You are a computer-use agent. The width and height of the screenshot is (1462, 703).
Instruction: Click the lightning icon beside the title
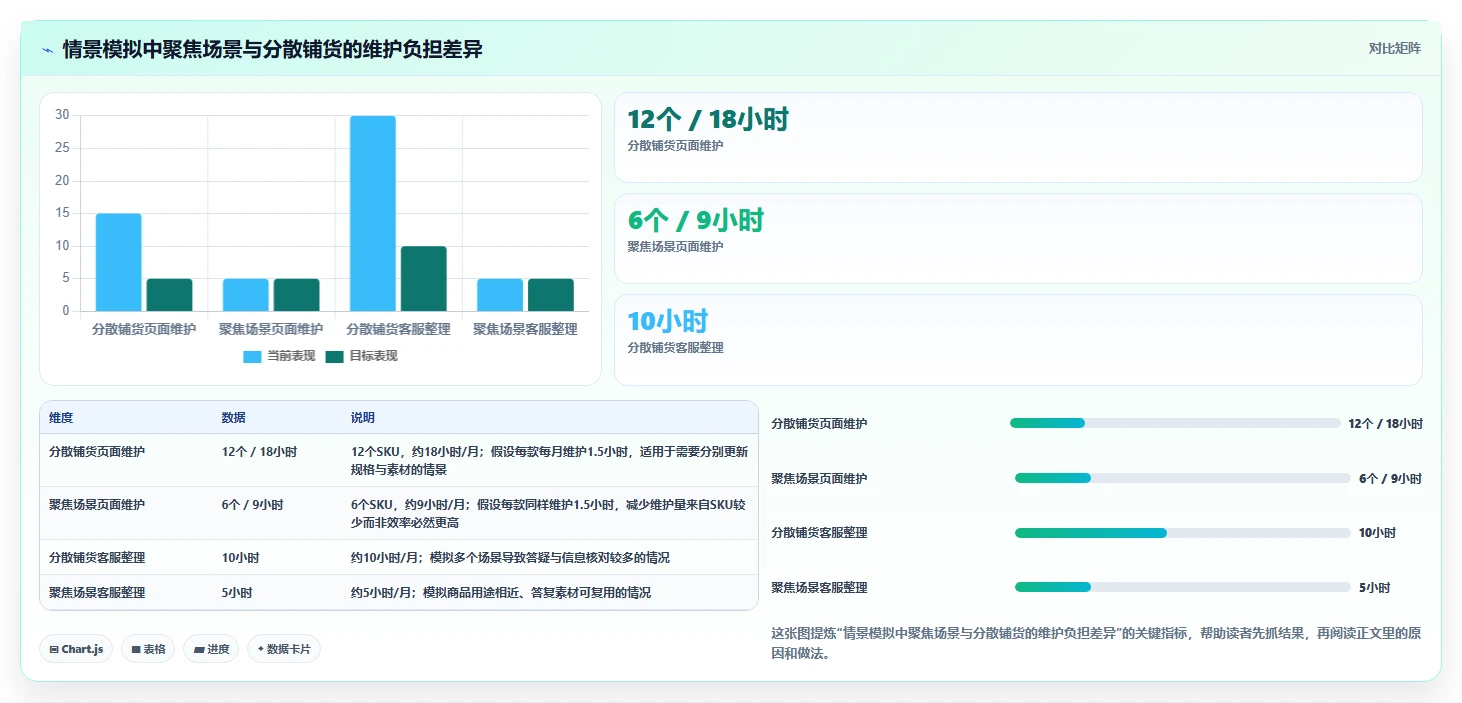point(47,49)
